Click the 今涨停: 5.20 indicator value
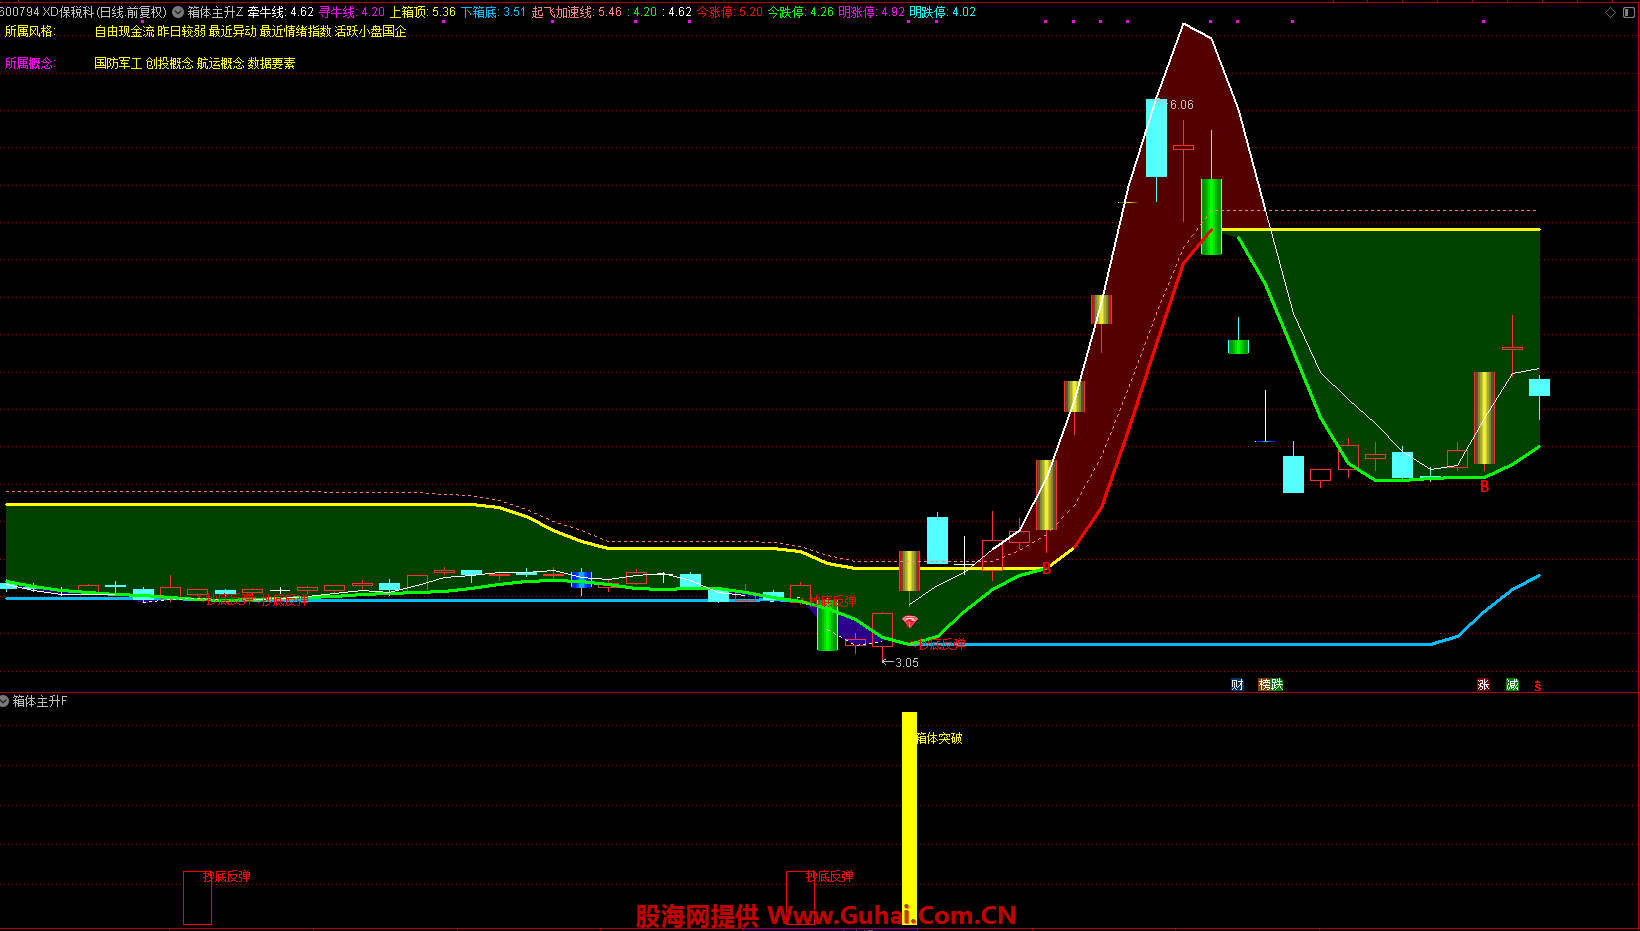 pyautogui.click(x=730, y=12)
